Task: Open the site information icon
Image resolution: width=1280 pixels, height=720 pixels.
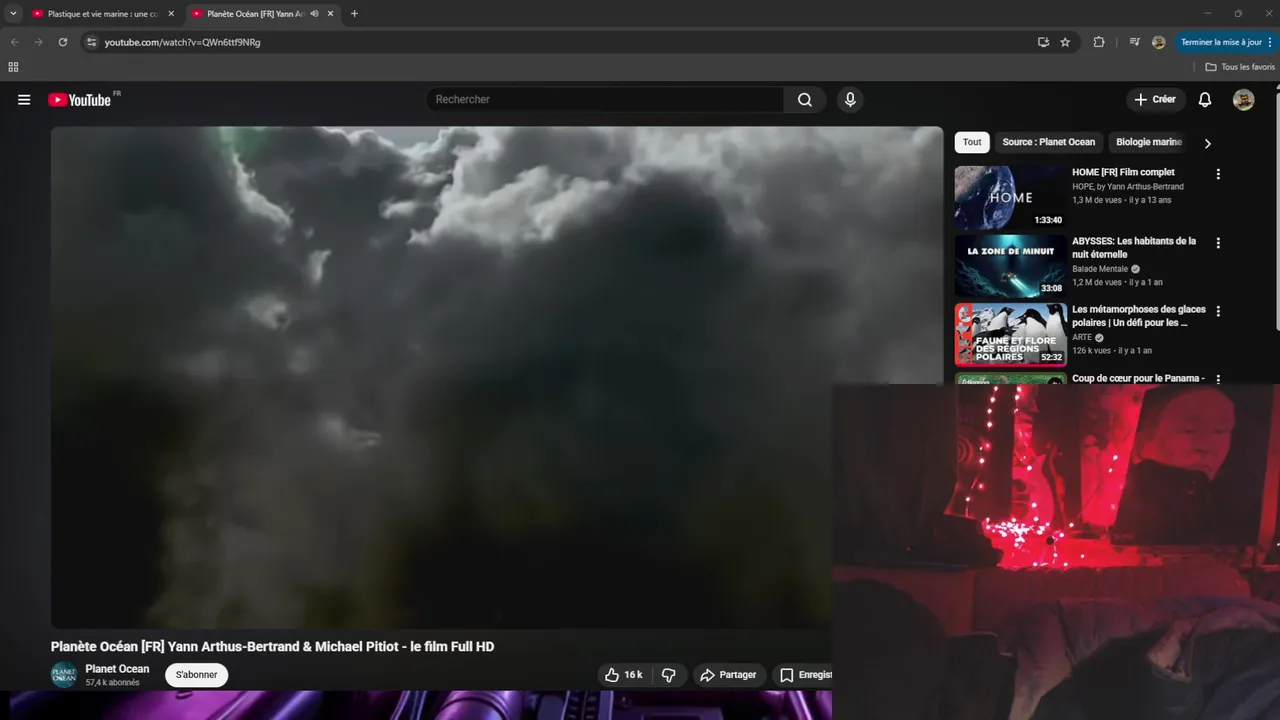Action: tap(91, 42)
